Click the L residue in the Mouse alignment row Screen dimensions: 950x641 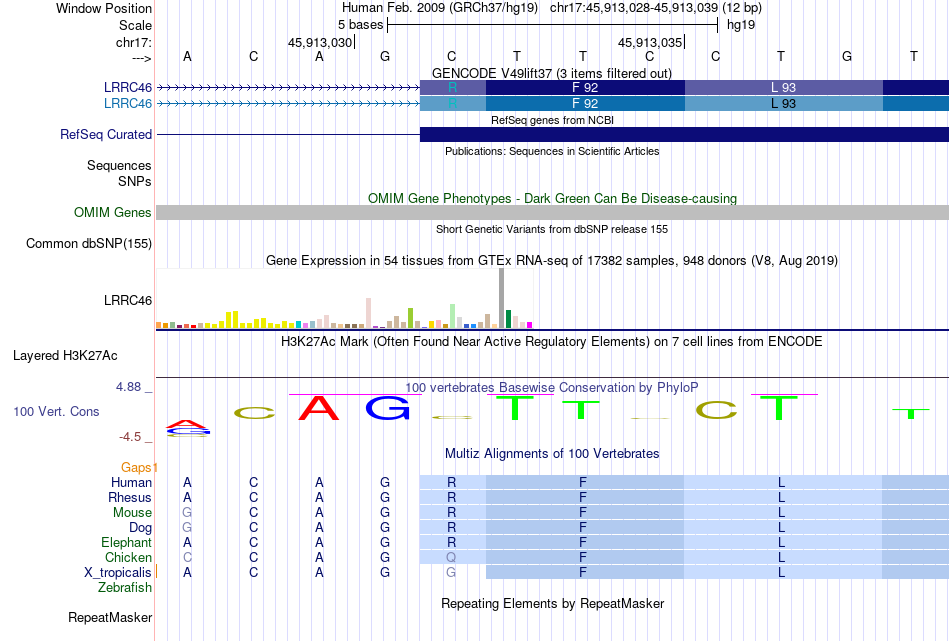[782, 513]
